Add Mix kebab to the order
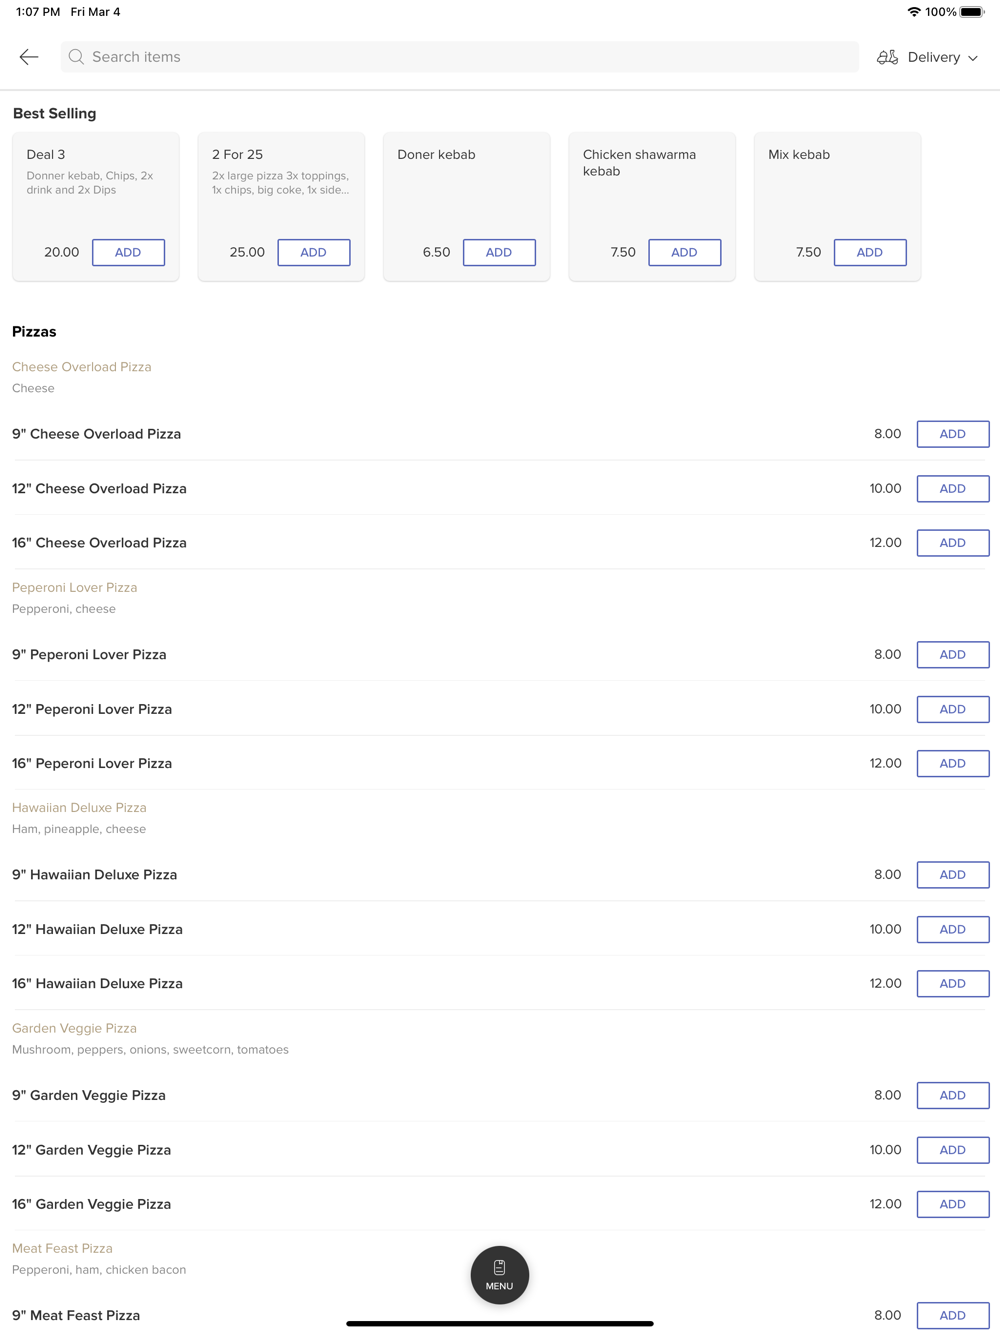This screenshot has width=1000, height=1334. pos(870,252)
